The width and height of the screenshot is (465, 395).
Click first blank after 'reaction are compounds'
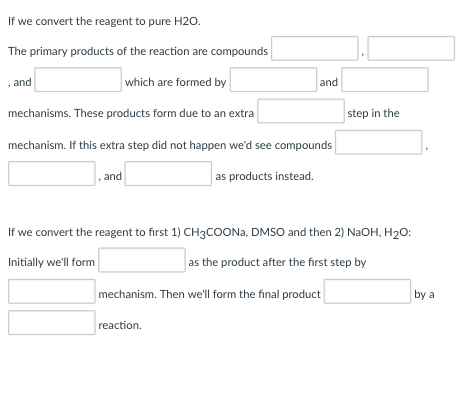pos(315,48)
